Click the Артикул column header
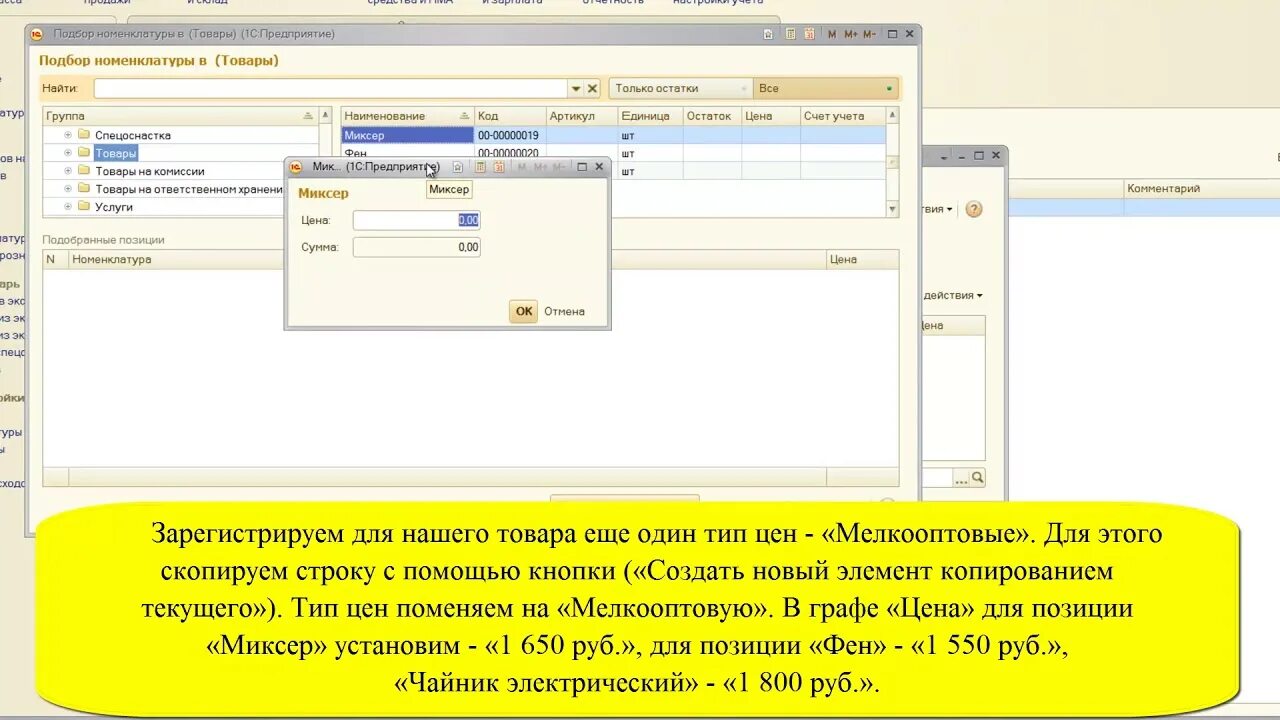The width and height of the screenshot is (1280, 720). pos(582,116)
